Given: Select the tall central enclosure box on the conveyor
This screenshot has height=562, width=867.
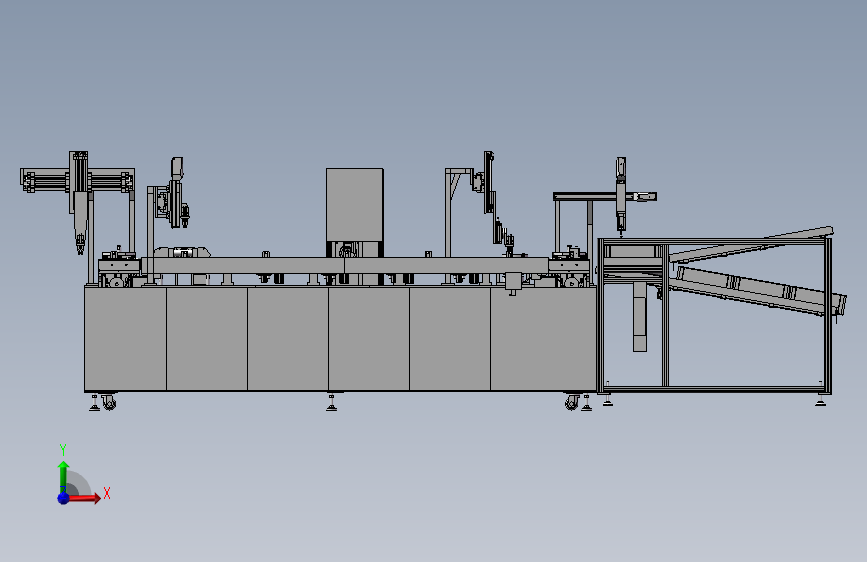Looking at the screenshot, I should (x=354, y=205).
